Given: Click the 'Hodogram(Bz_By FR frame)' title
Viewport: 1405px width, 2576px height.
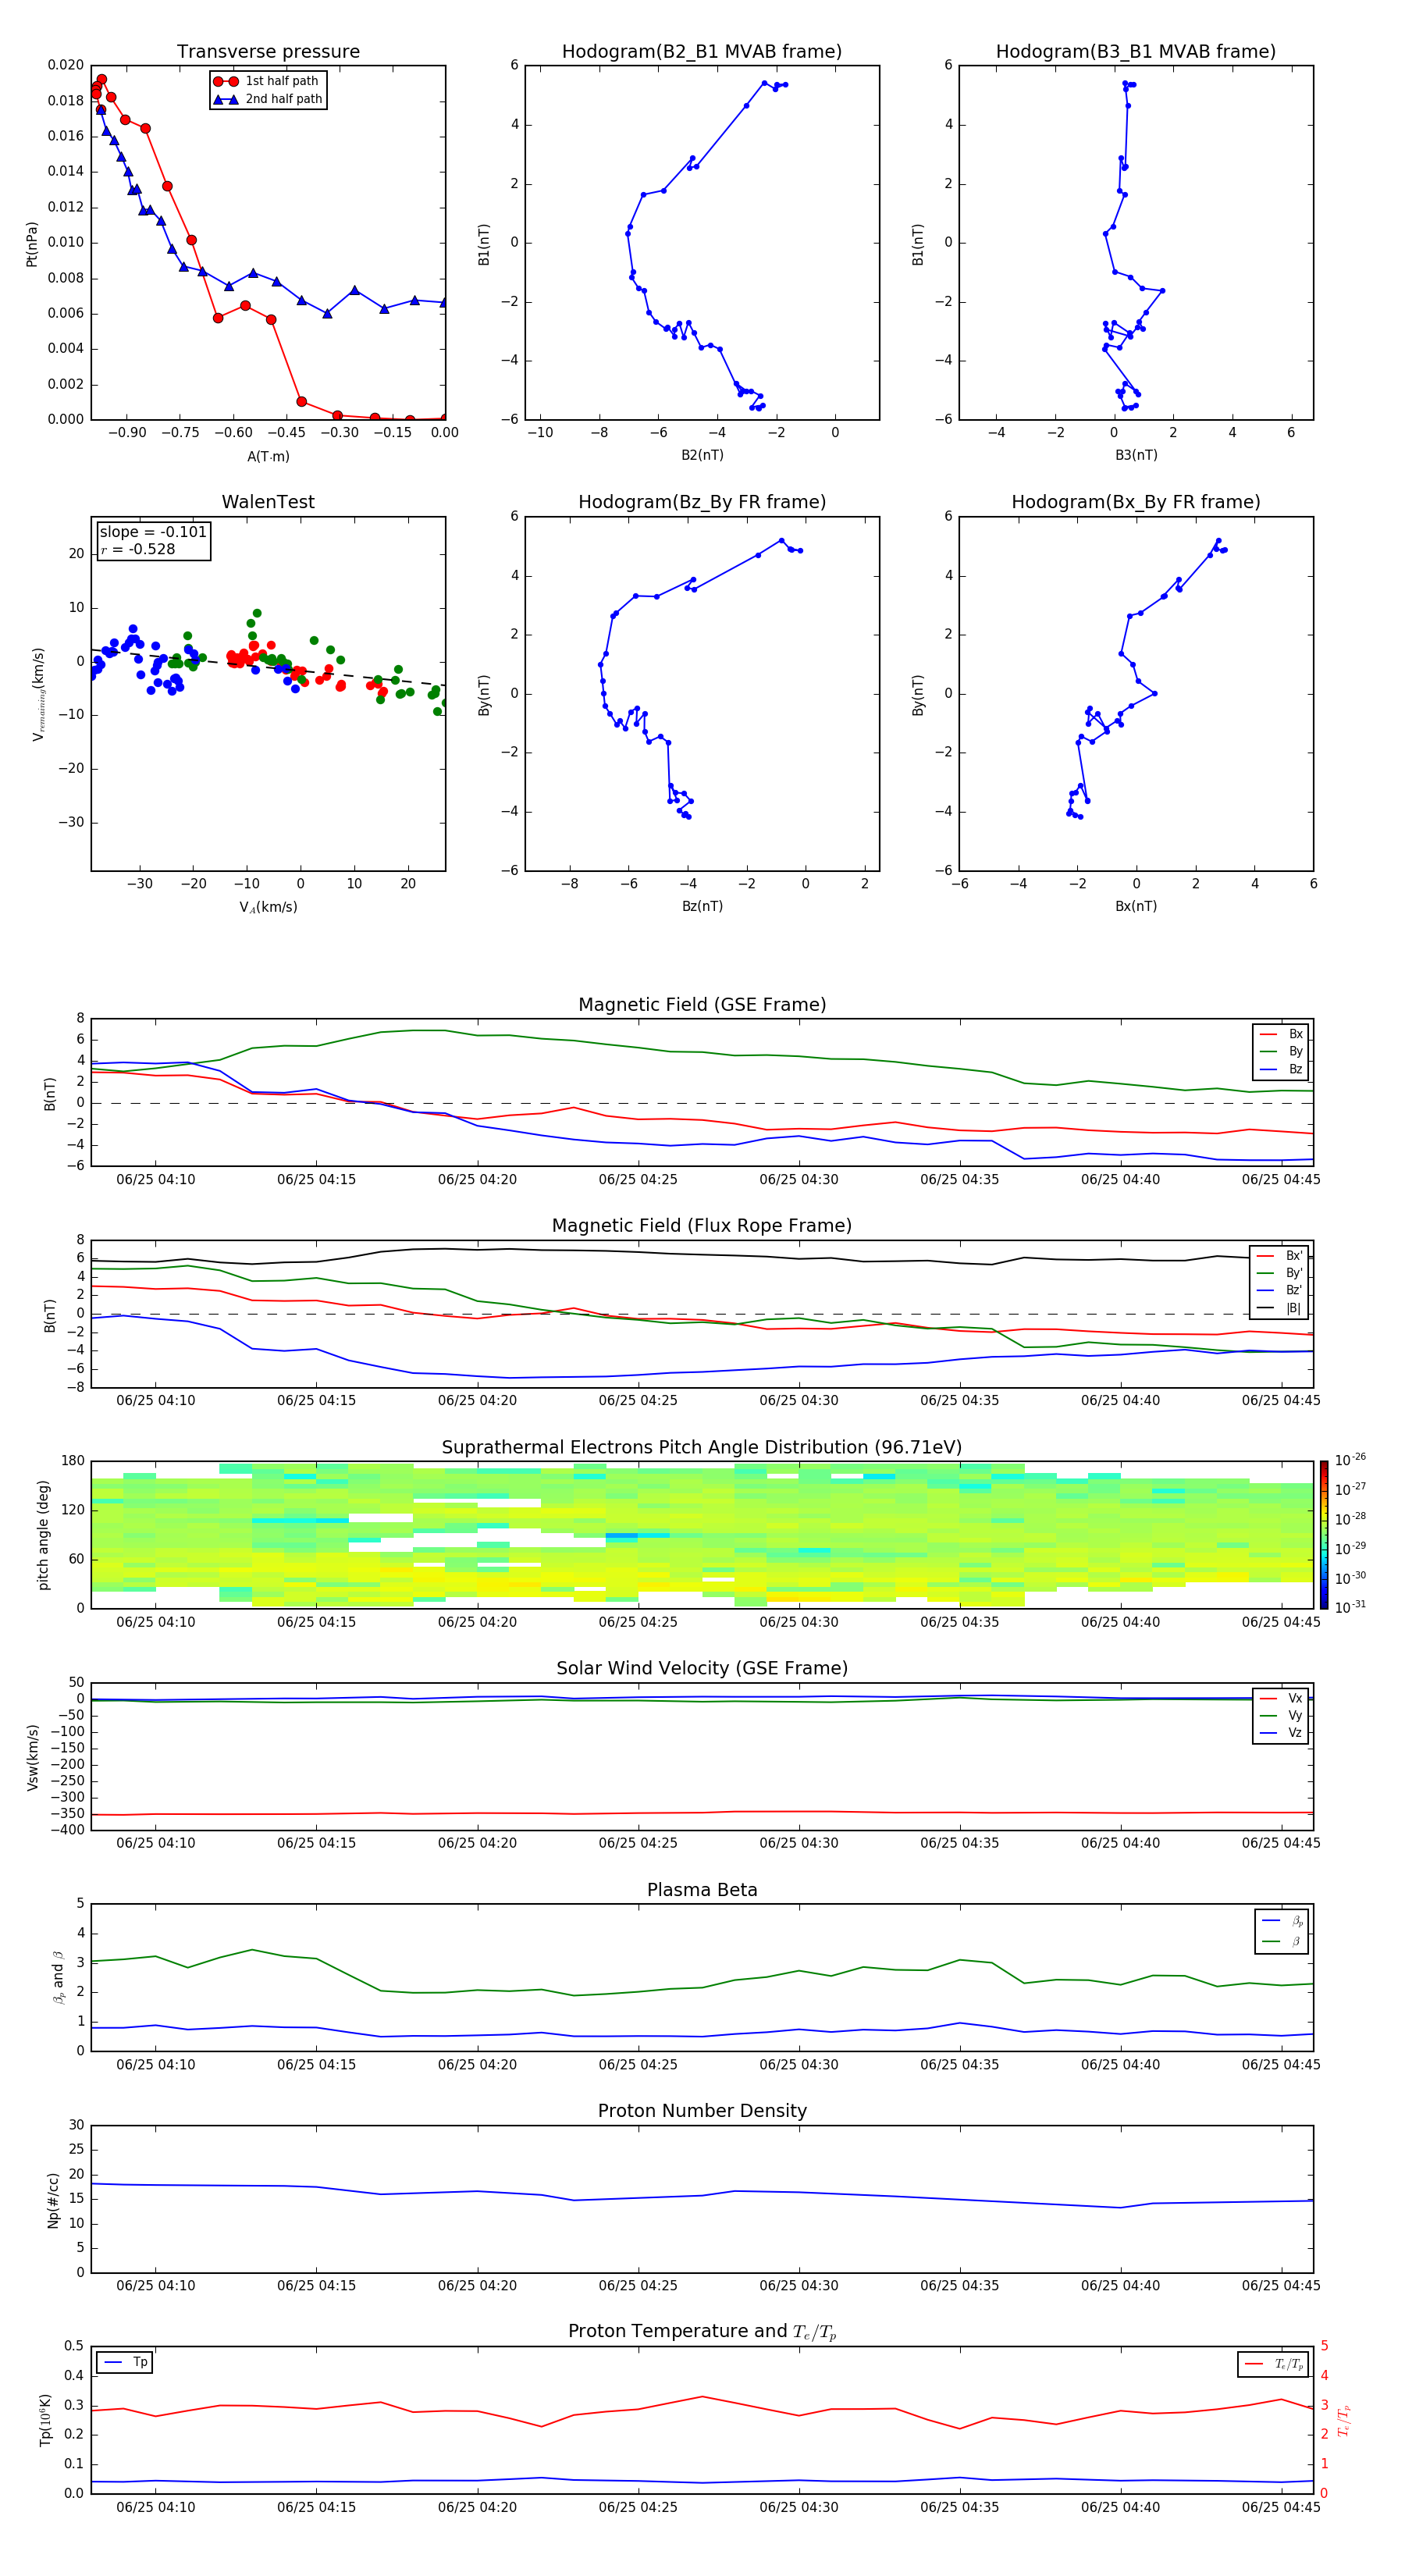Looking at the screenshot, I should click(702, 502).
